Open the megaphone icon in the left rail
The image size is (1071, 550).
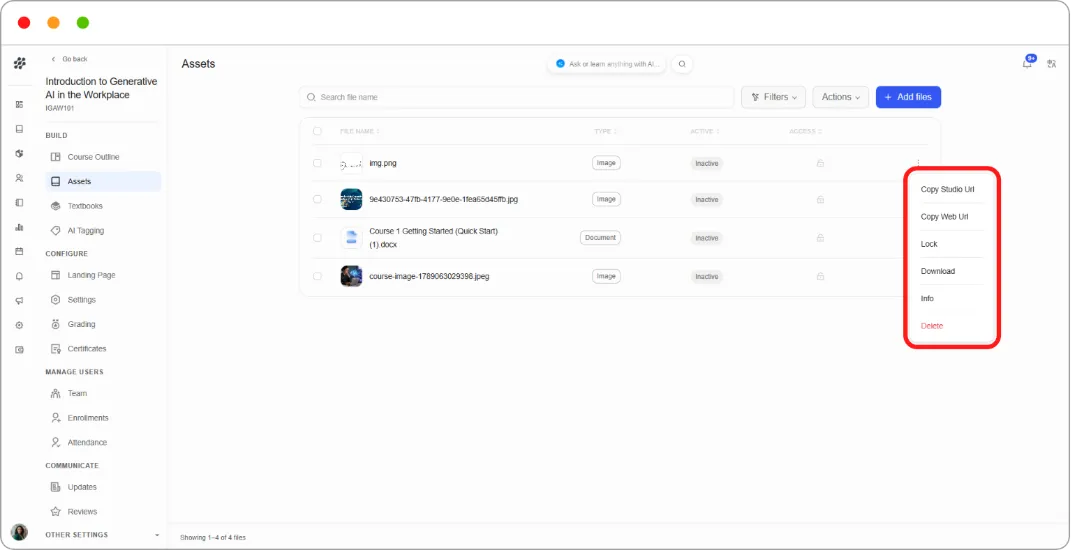click(x=19, y=301)
